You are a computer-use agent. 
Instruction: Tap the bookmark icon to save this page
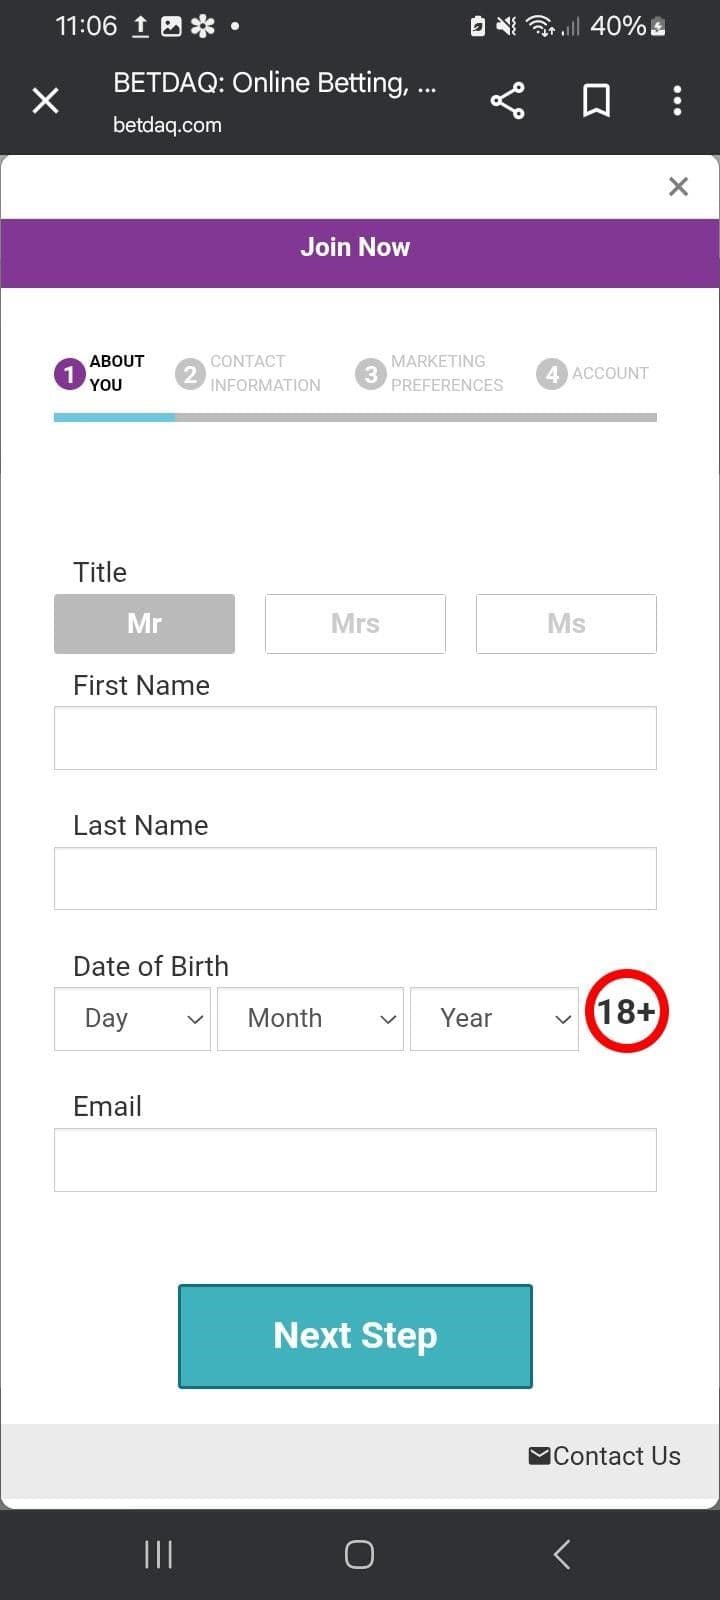596,100
